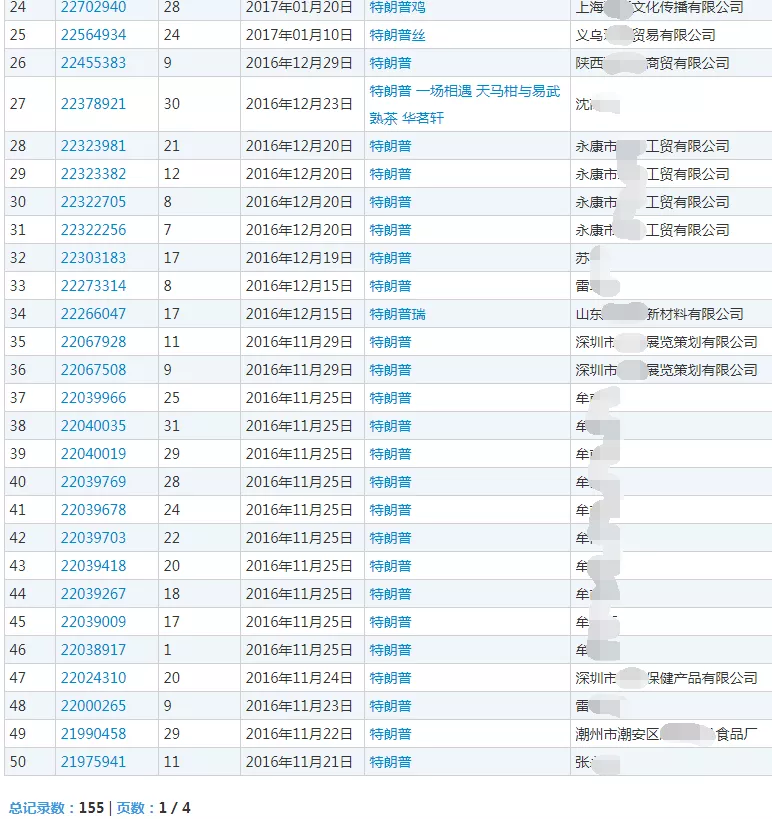Select date 2016年11月21日 in row 50
This screenshot has height=819, width=772.
[299, 762]
